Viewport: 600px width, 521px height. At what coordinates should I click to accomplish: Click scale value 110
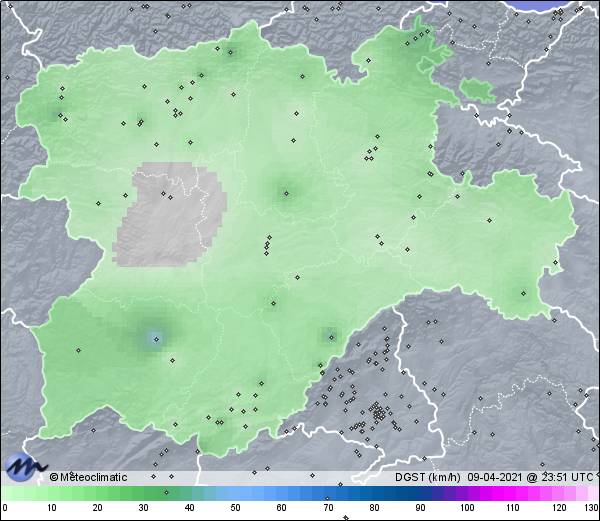pos(513,508)
